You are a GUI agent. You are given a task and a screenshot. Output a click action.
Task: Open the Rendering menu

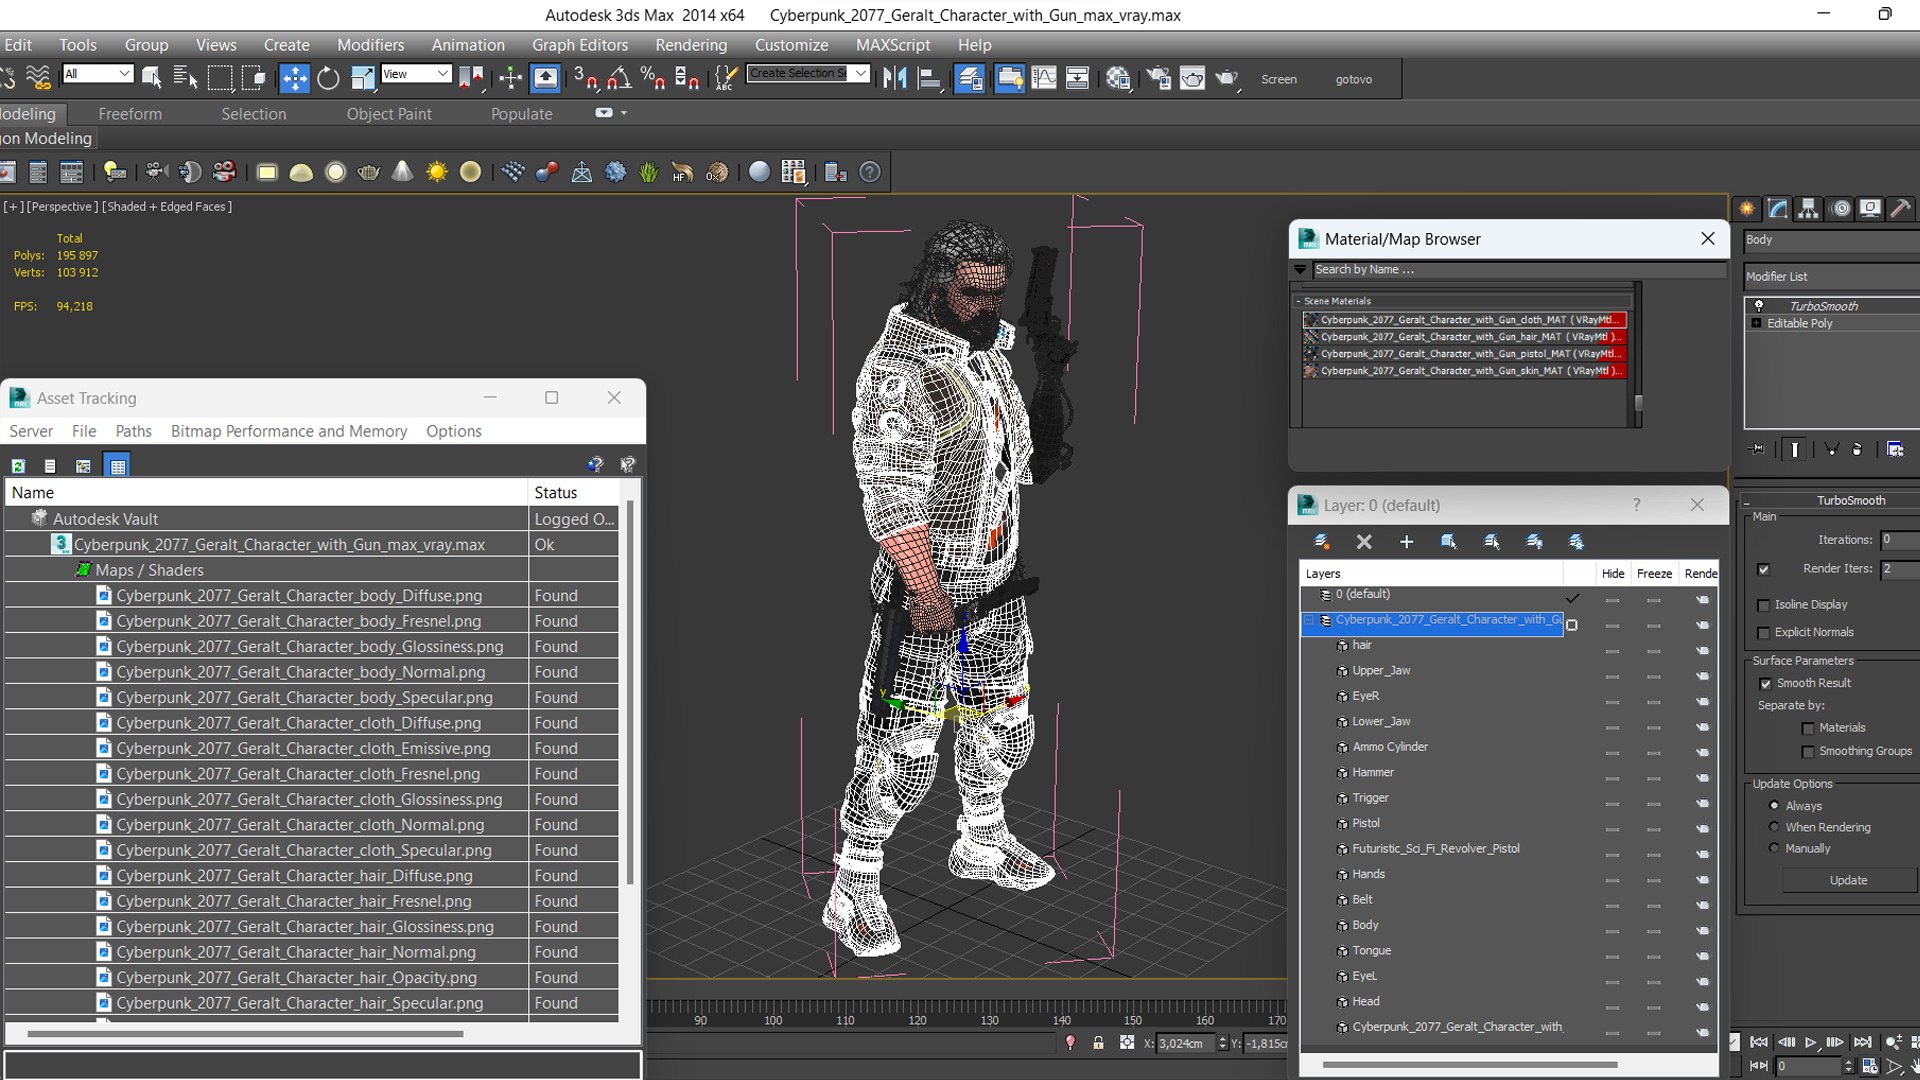(691, 45)
